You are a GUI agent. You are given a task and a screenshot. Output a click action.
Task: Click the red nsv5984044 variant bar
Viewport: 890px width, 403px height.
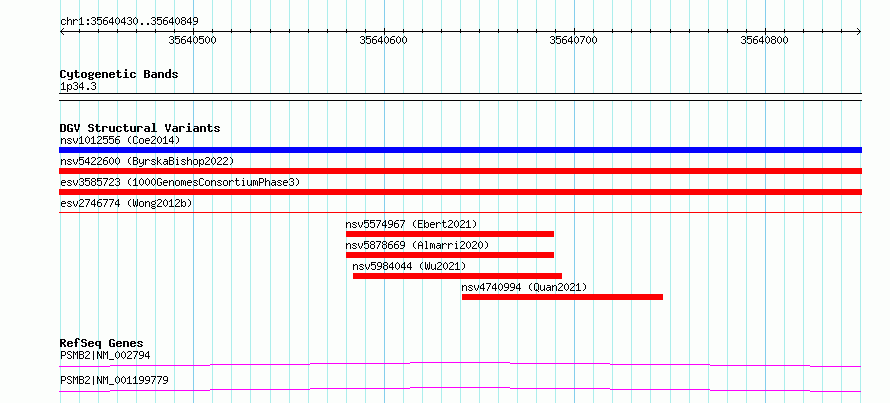click(457, 276)
